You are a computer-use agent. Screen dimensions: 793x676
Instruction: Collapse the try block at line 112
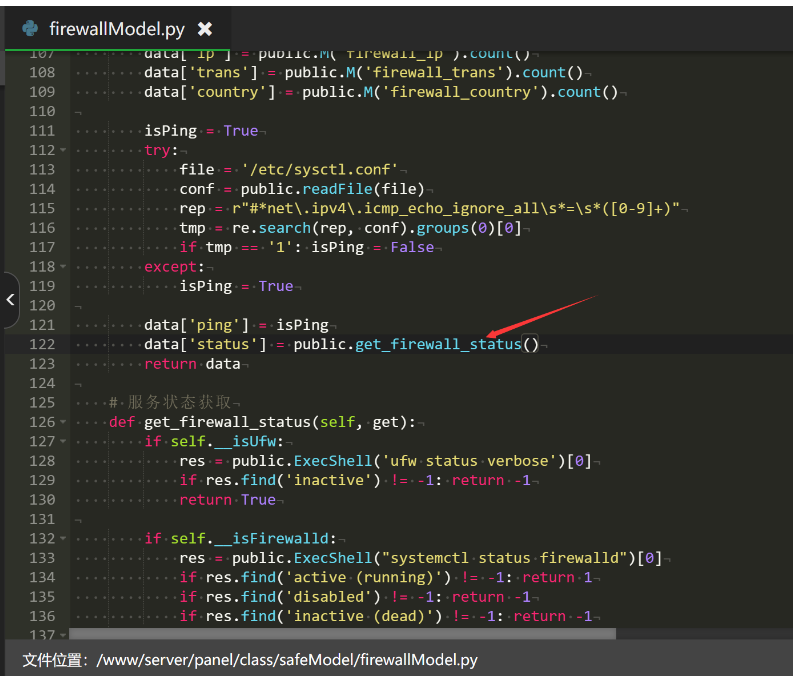coord(63,150)
